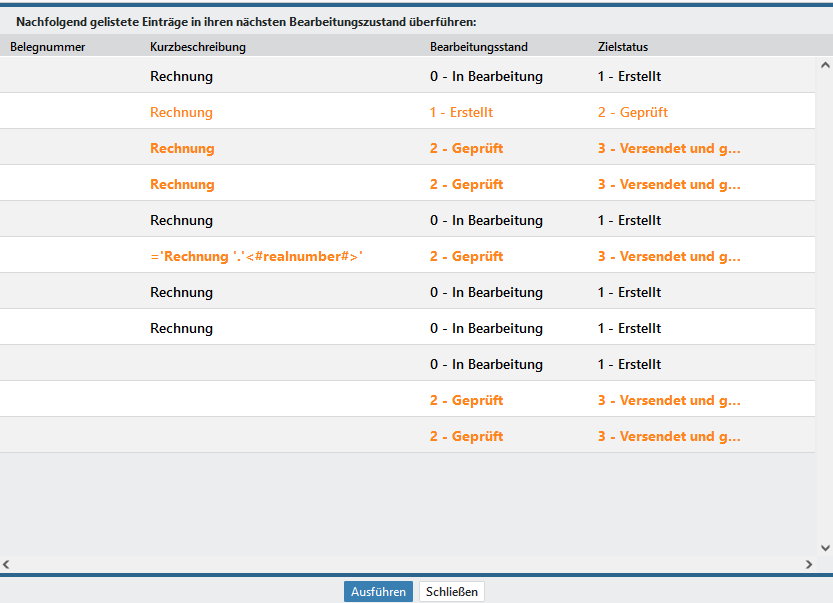Screen dimensions: 833x603
Task: Click the scroll up arrow of the list
Action: [825, 66]
